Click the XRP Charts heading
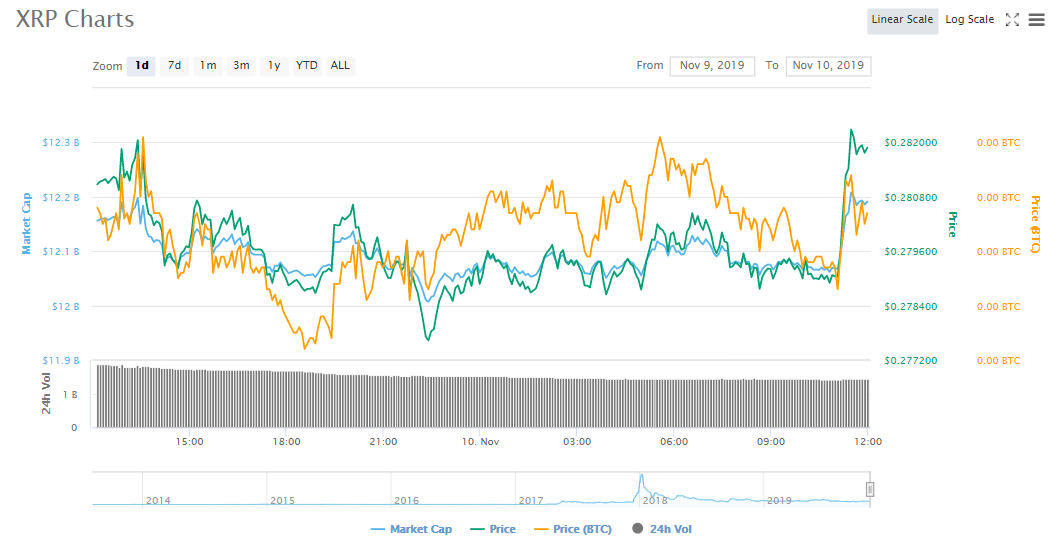Screen dimensions: 1062x544 (75, 19)
